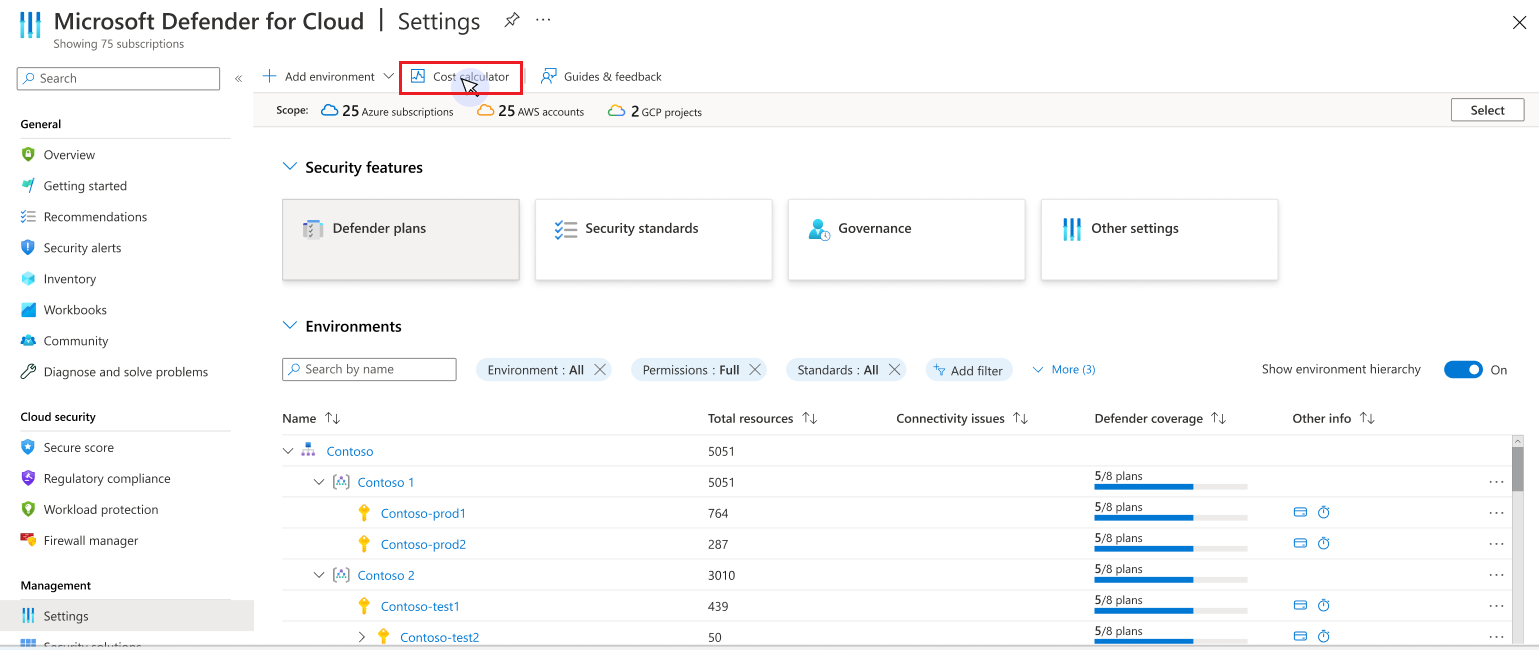This screenshot has height=650, width=1539.
Task: Go to Regulatory compliance menu item
Action: click(x=106, y=479)
